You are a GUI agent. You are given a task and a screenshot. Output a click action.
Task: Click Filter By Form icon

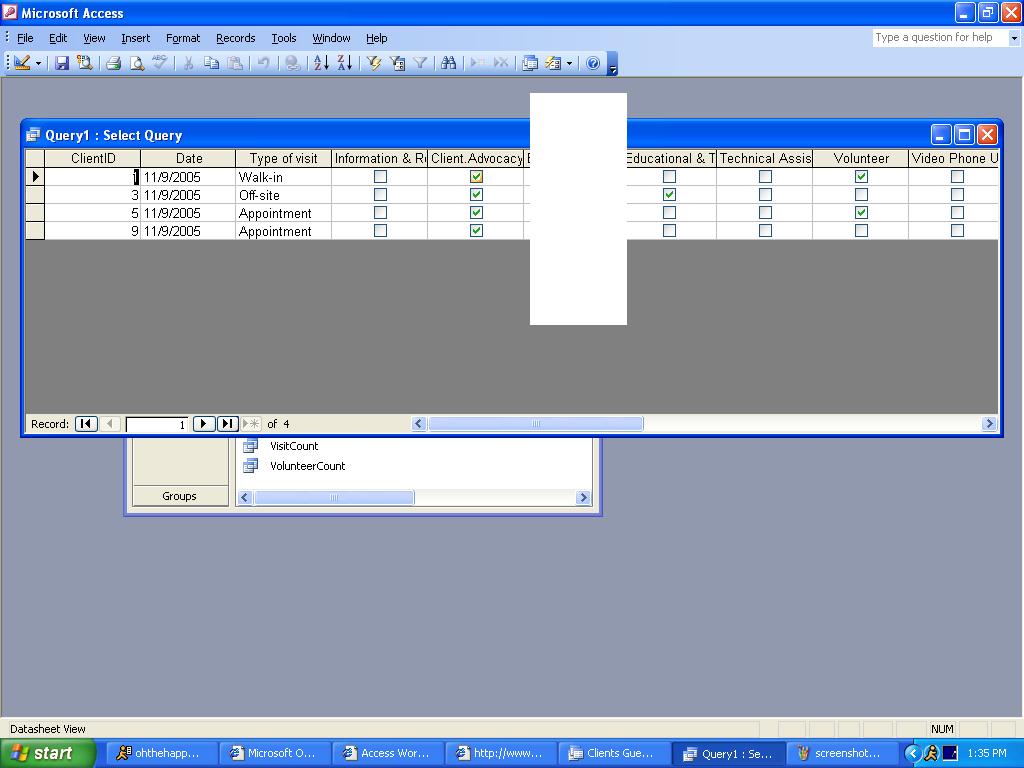pos(397,63)
